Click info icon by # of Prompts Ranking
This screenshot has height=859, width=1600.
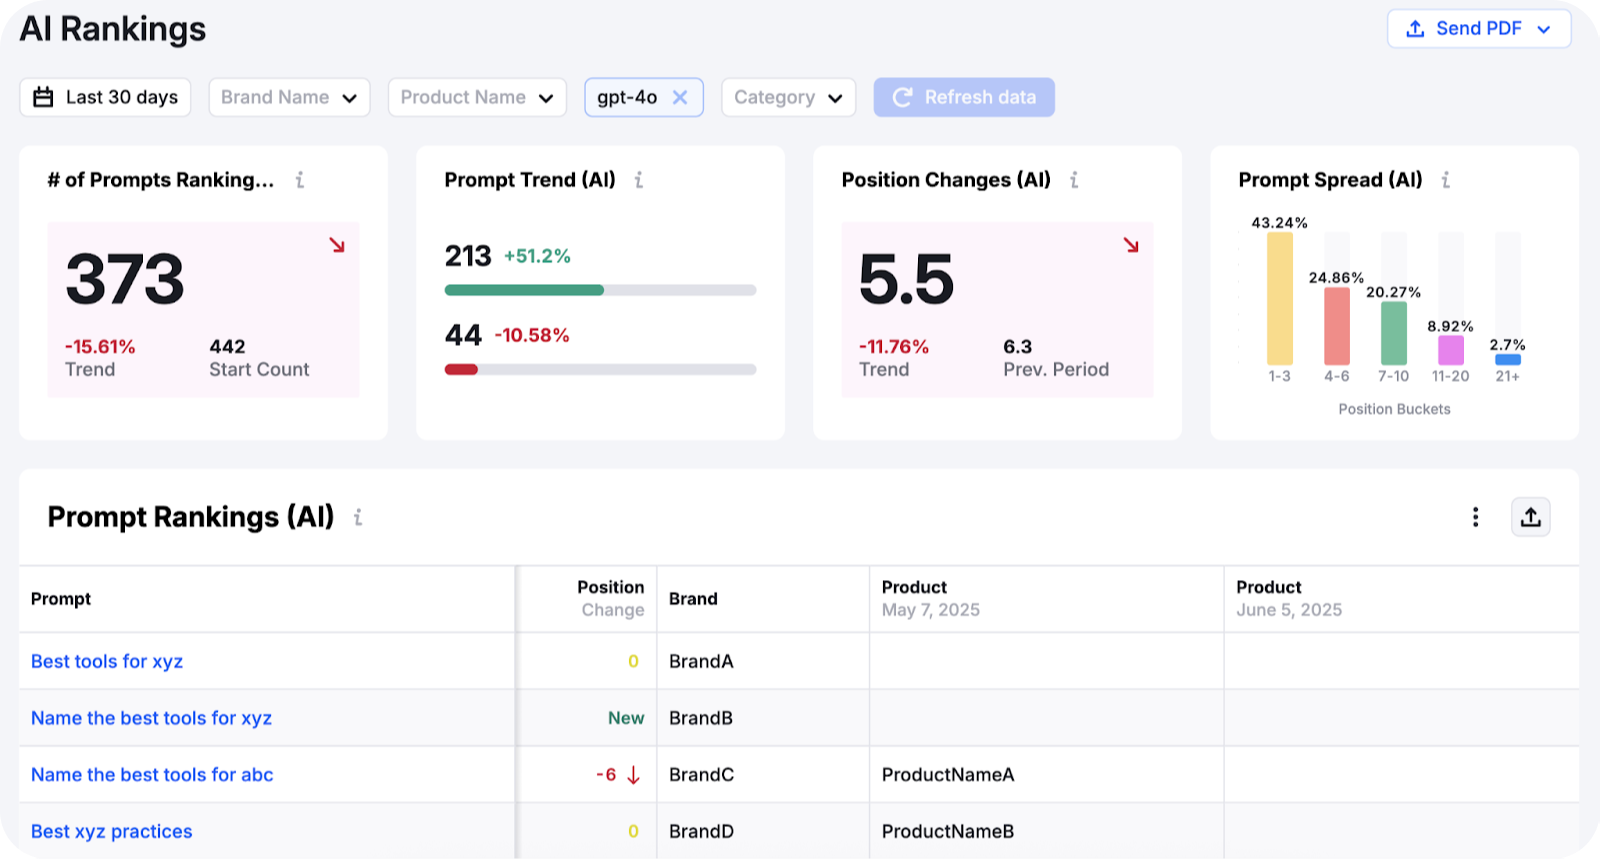coord(299,180)
